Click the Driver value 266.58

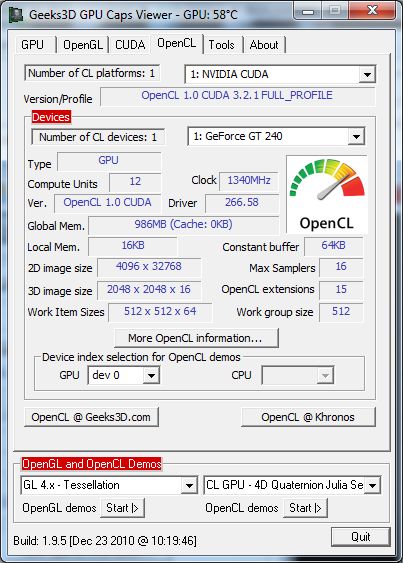click(x=242, y=203)
